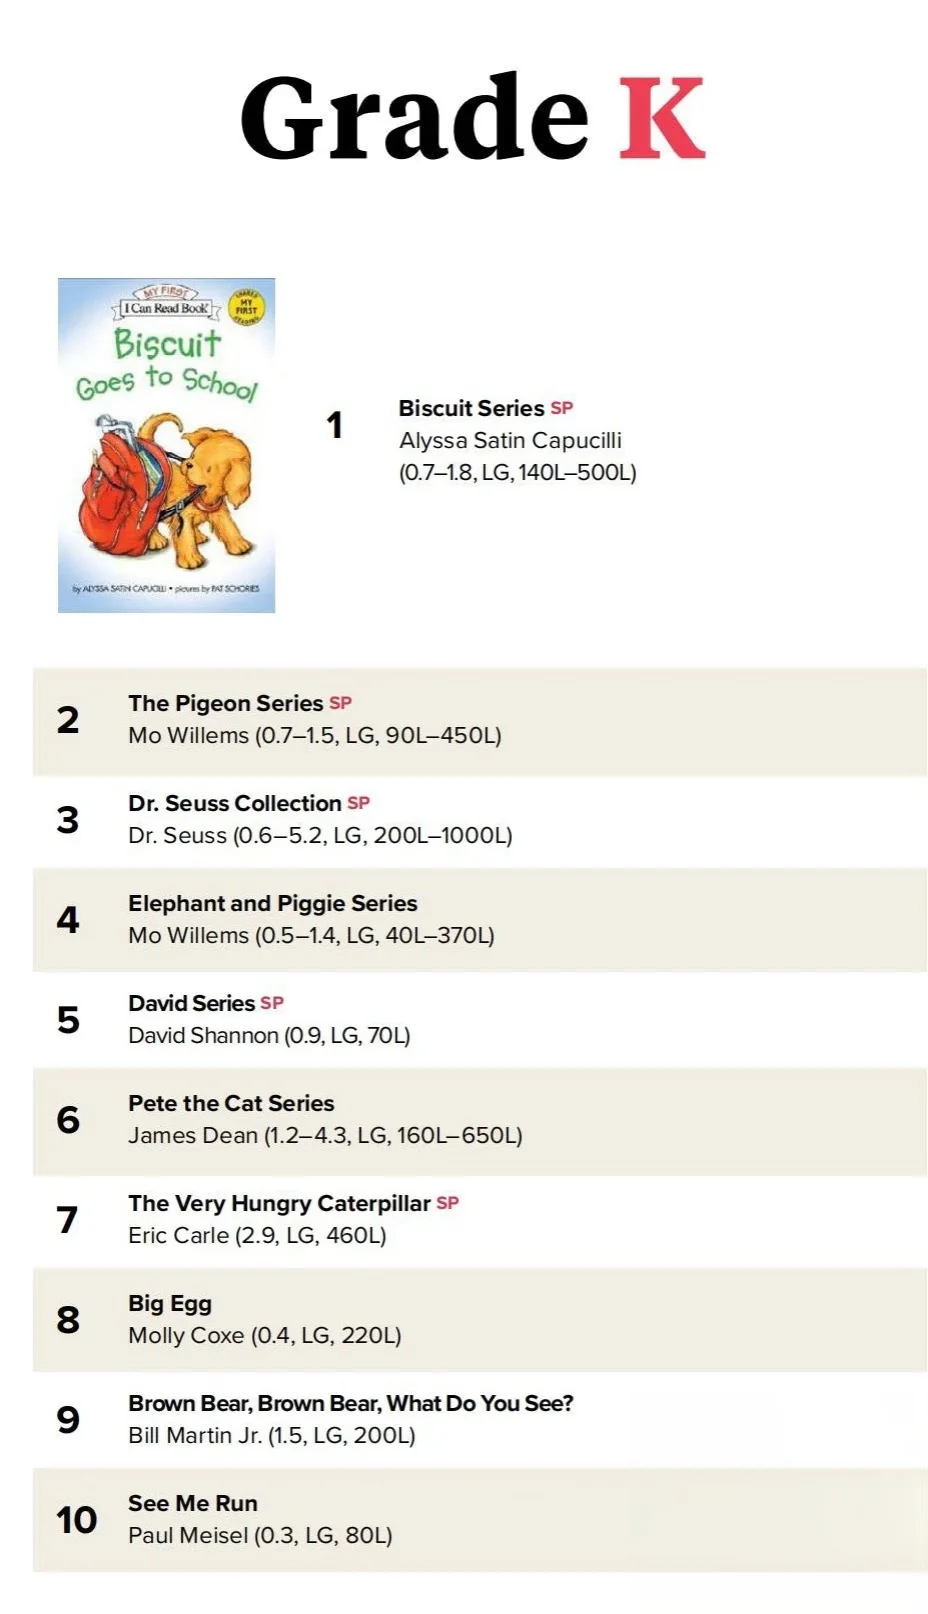Open Elephant and Piggie Series entry
The height and width of the screenshot is (1614, 928).
tap(480, 920)
